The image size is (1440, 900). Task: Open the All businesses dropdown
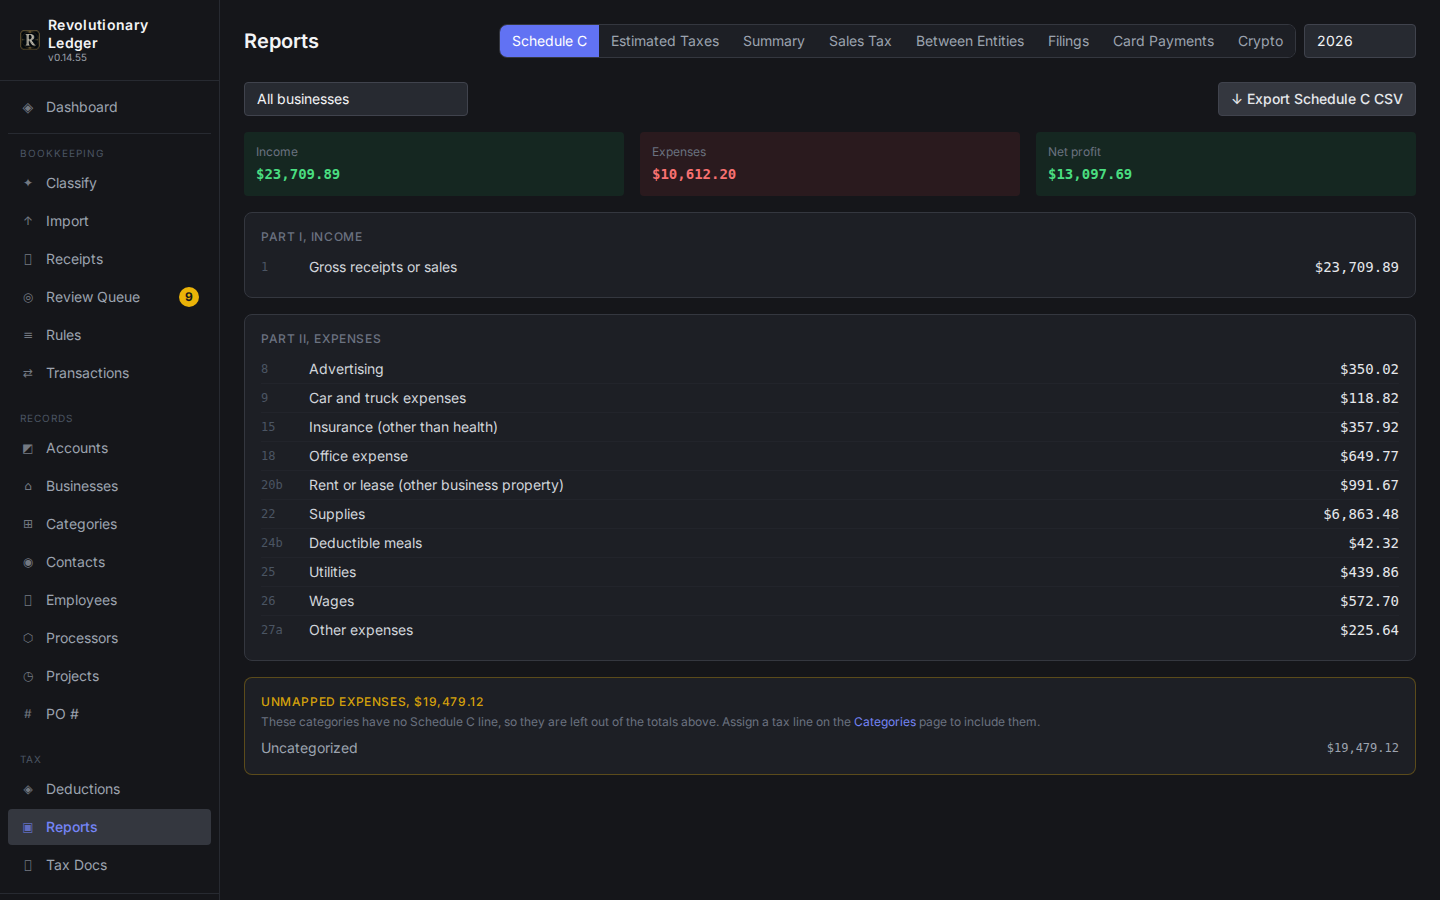pyautogui.click(x=356, y=99)
